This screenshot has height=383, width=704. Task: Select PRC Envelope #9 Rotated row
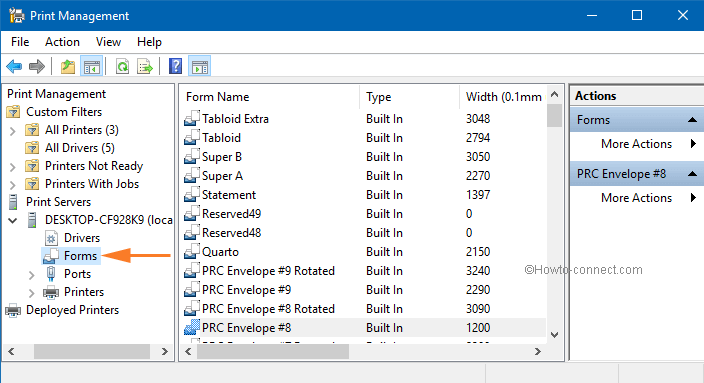(364, 271)
